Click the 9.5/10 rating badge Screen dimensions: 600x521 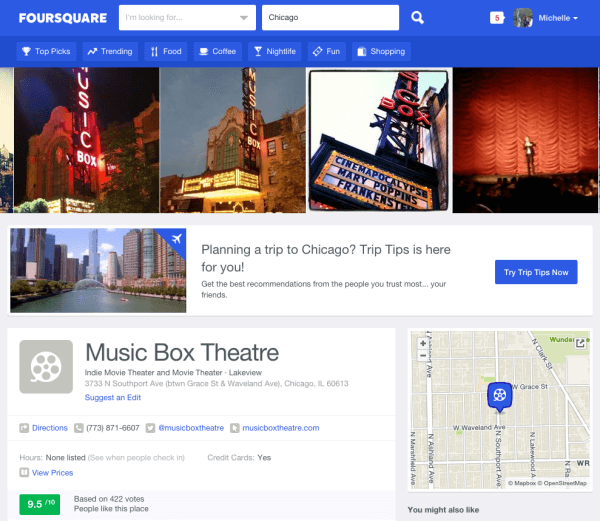(x=40, y=504)
